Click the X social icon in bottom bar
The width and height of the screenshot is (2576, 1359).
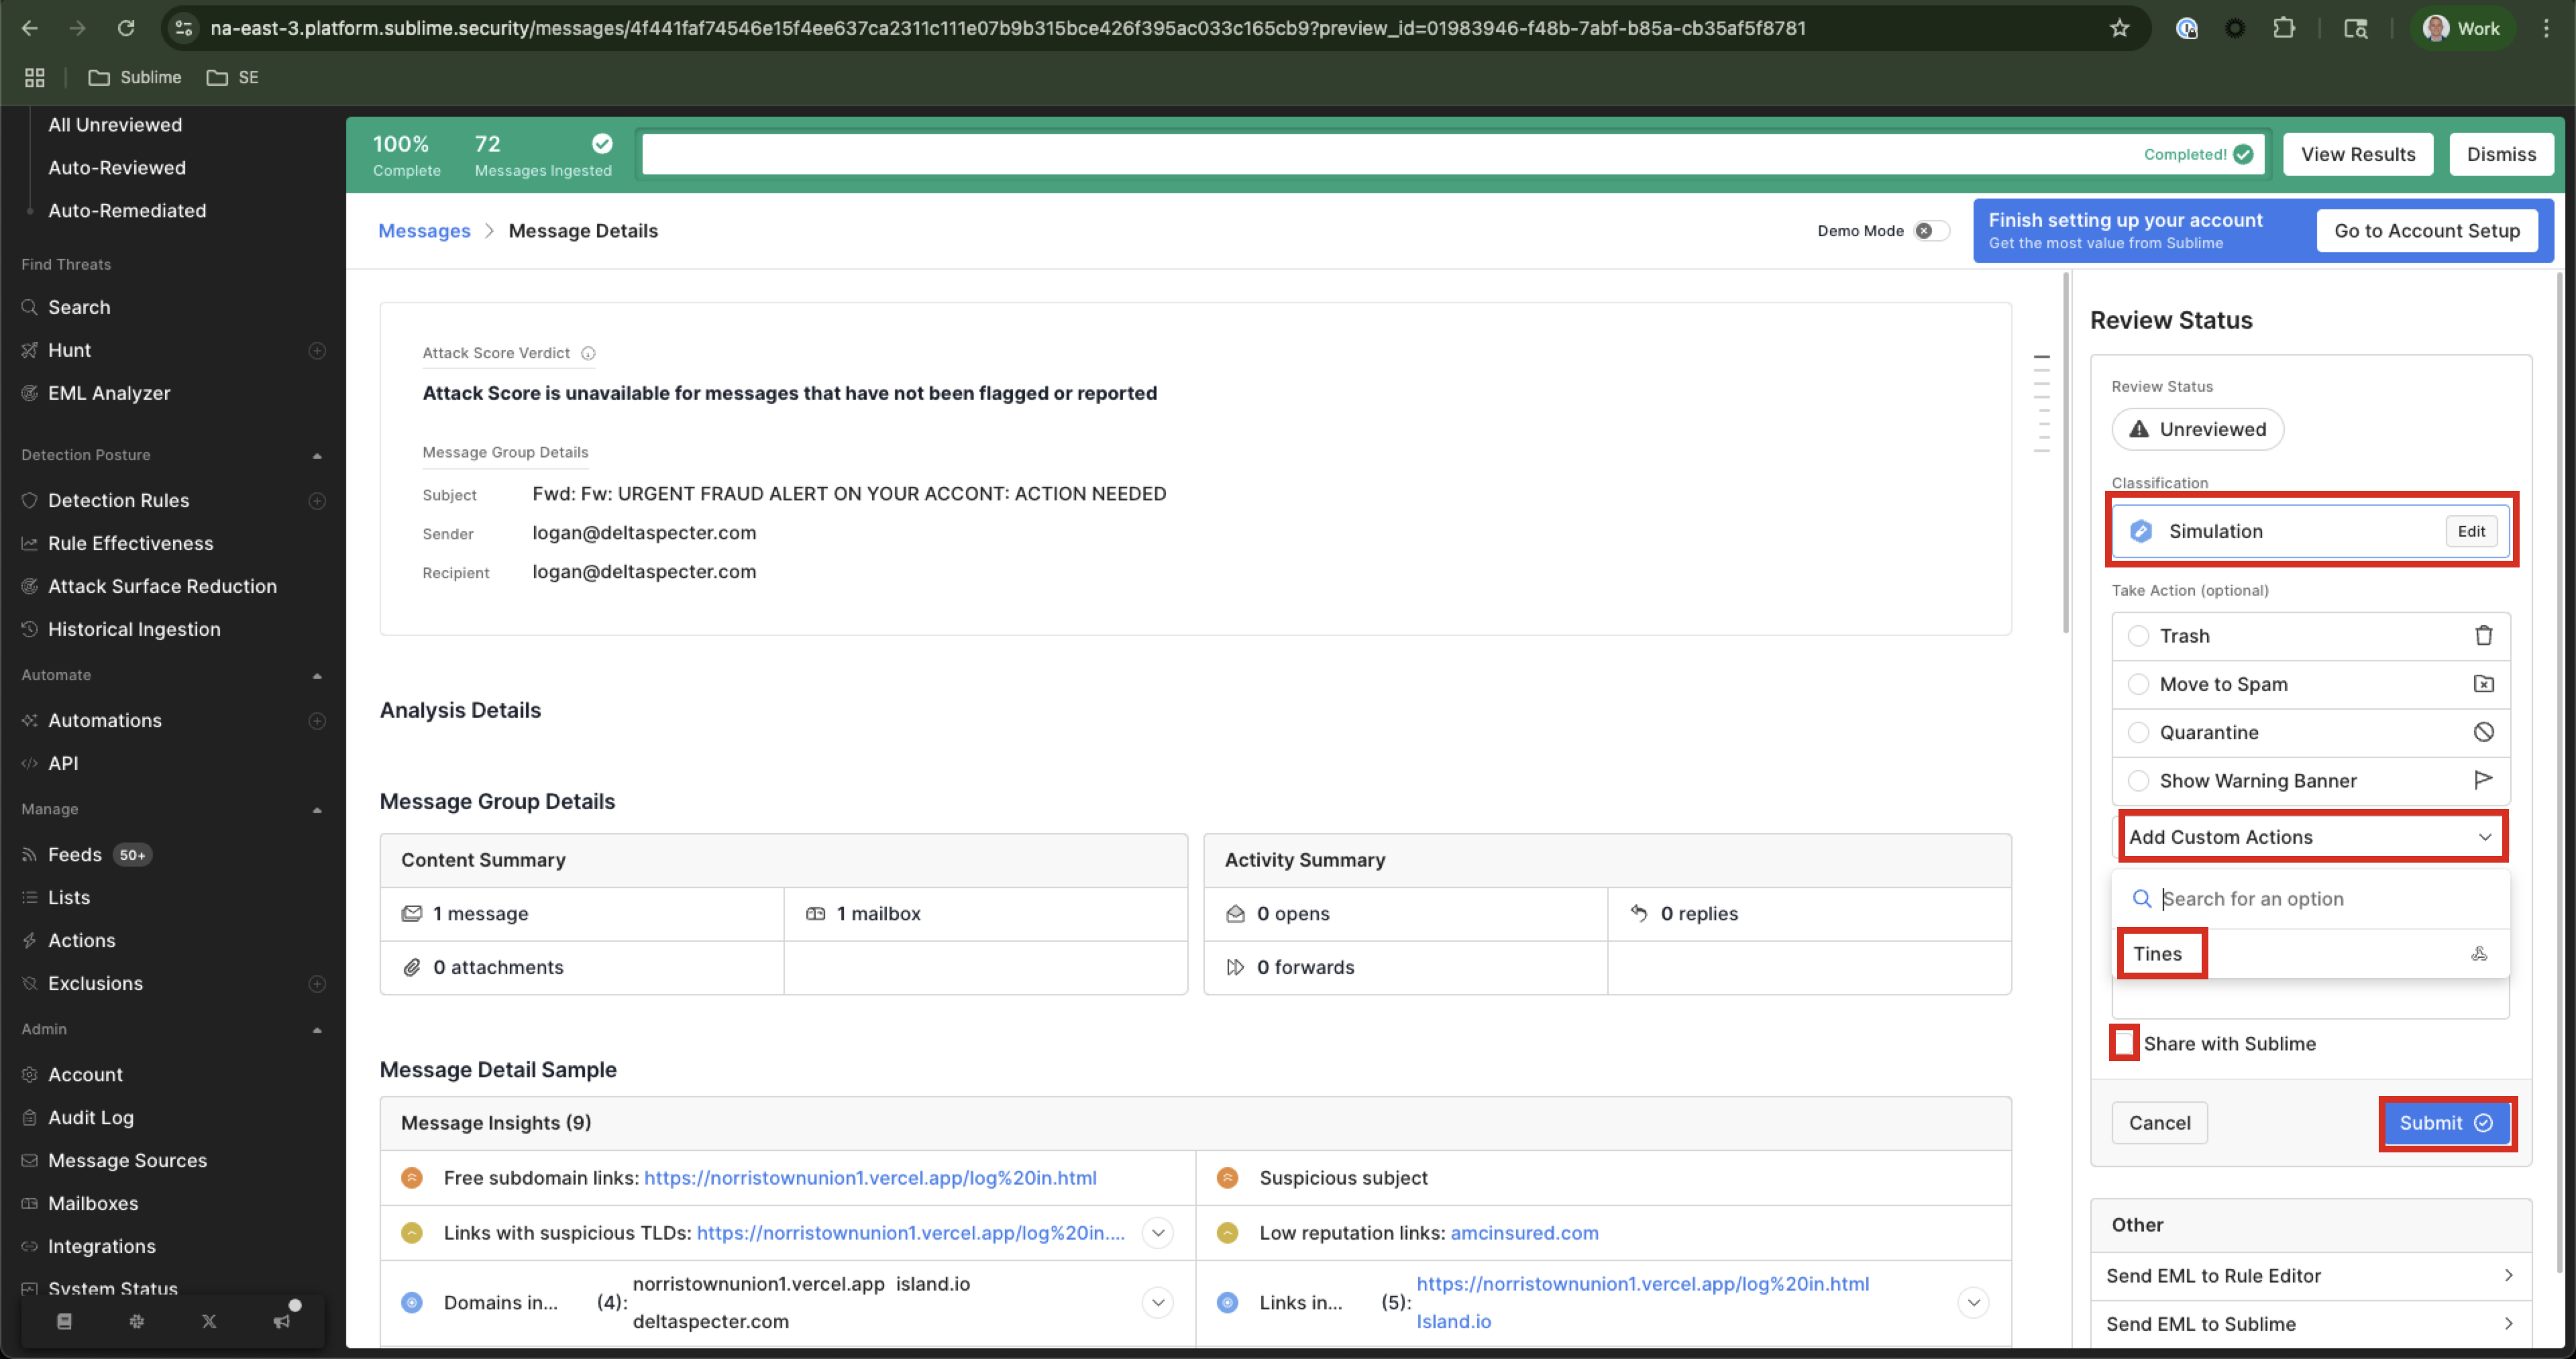point(209,1321)
